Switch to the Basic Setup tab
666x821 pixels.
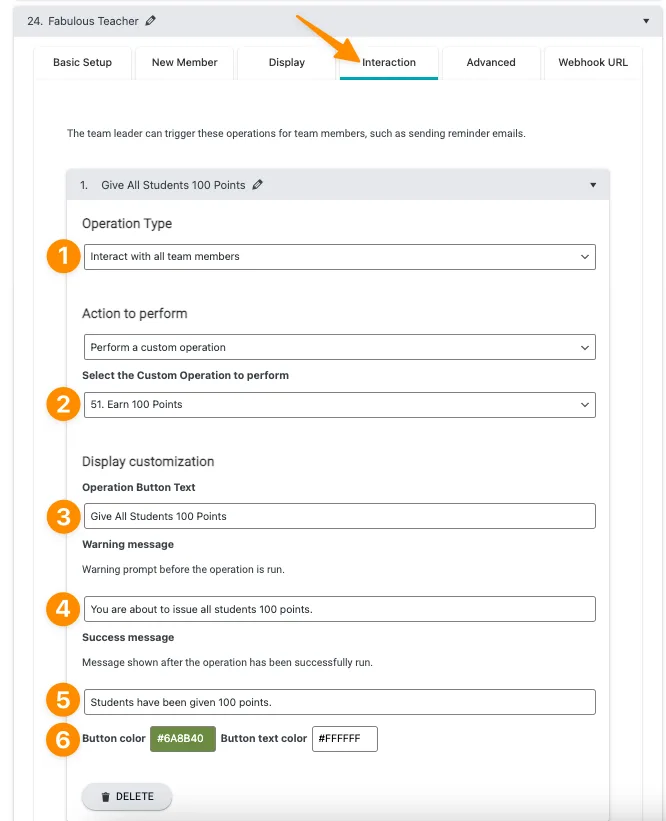[83, 63]
